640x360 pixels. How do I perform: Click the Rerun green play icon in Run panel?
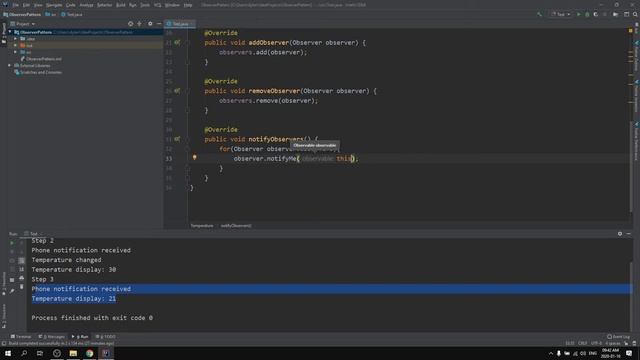click(12, 243)
